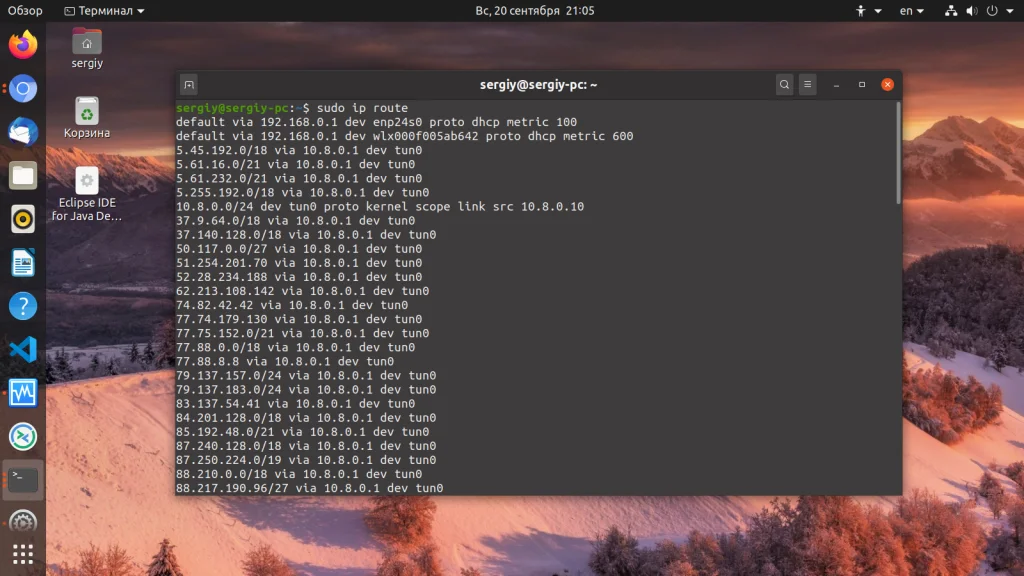Launch Eclipse IDE for Java desktop shortcut
Screen dimensions: 1024x576
(87, 195)
